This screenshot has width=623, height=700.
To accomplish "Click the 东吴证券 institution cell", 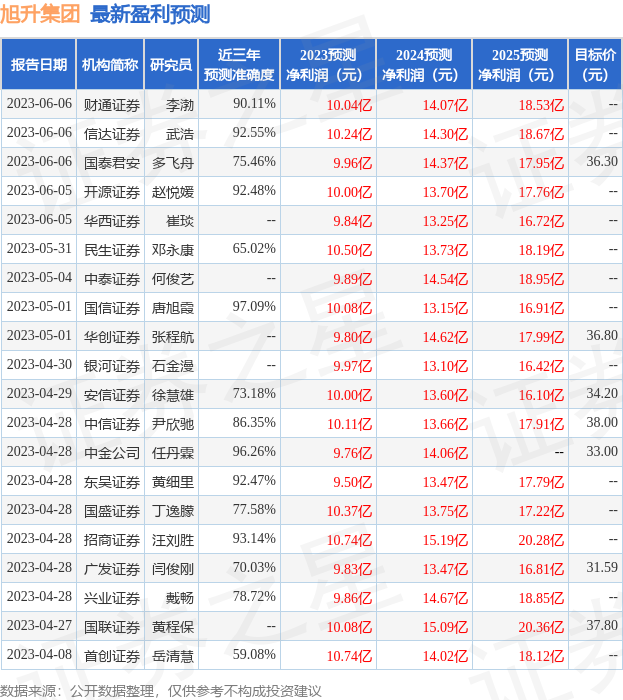I will coord(112,483).
